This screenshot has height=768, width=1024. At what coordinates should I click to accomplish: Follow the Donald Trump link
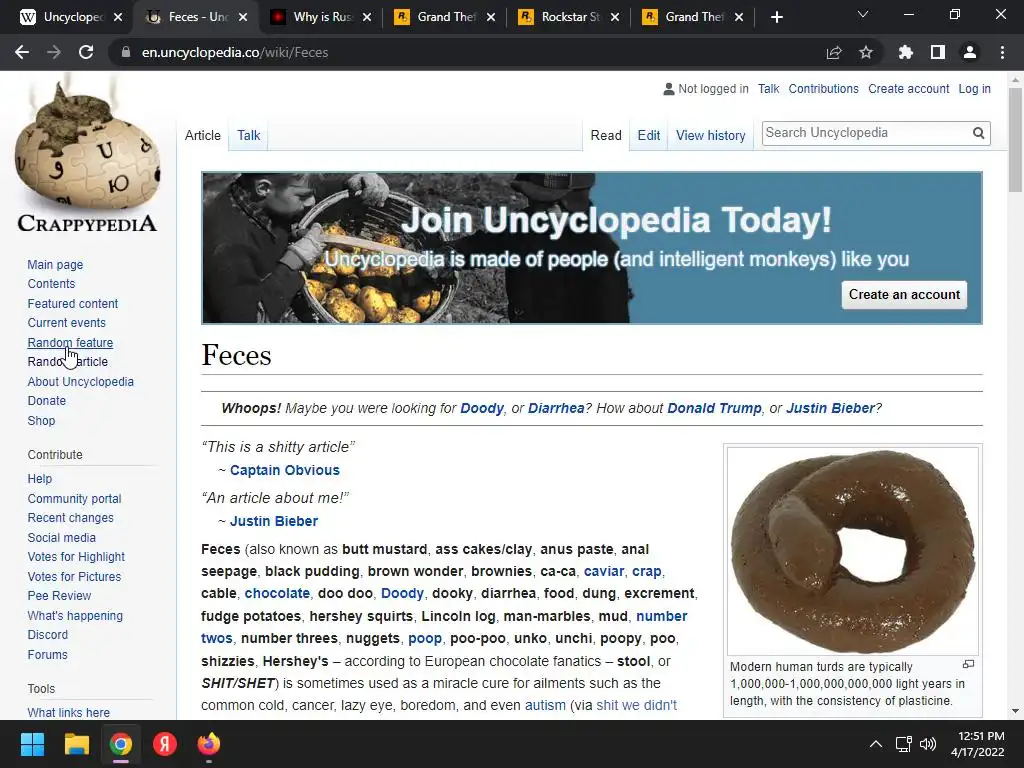[x=714, y=408]
